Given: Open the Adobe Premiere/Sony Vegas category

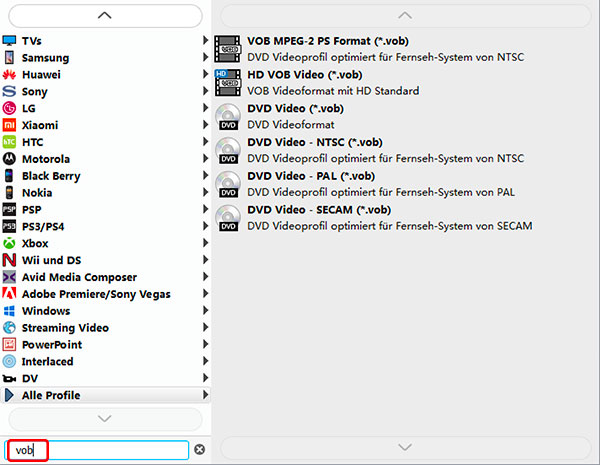Looking at the screenshot, I should point(105,294).
